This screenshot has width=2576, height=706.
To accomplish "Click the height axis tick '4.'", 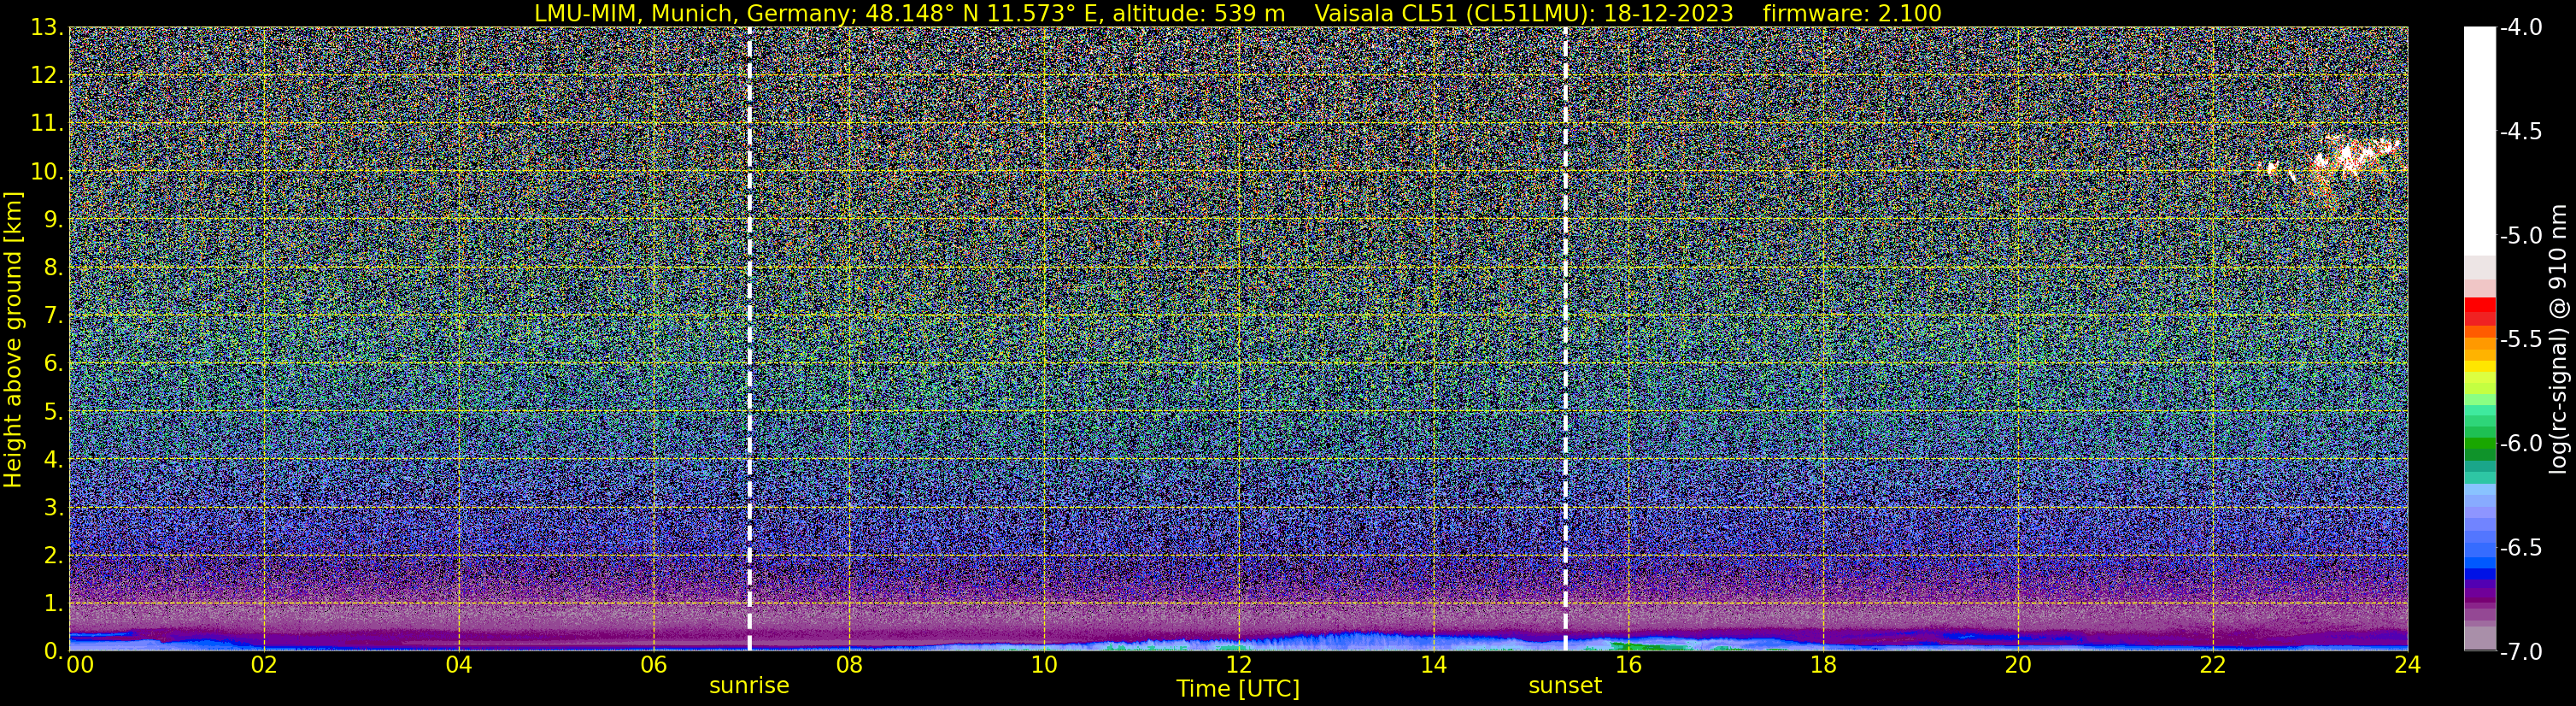I will (54, 459).
